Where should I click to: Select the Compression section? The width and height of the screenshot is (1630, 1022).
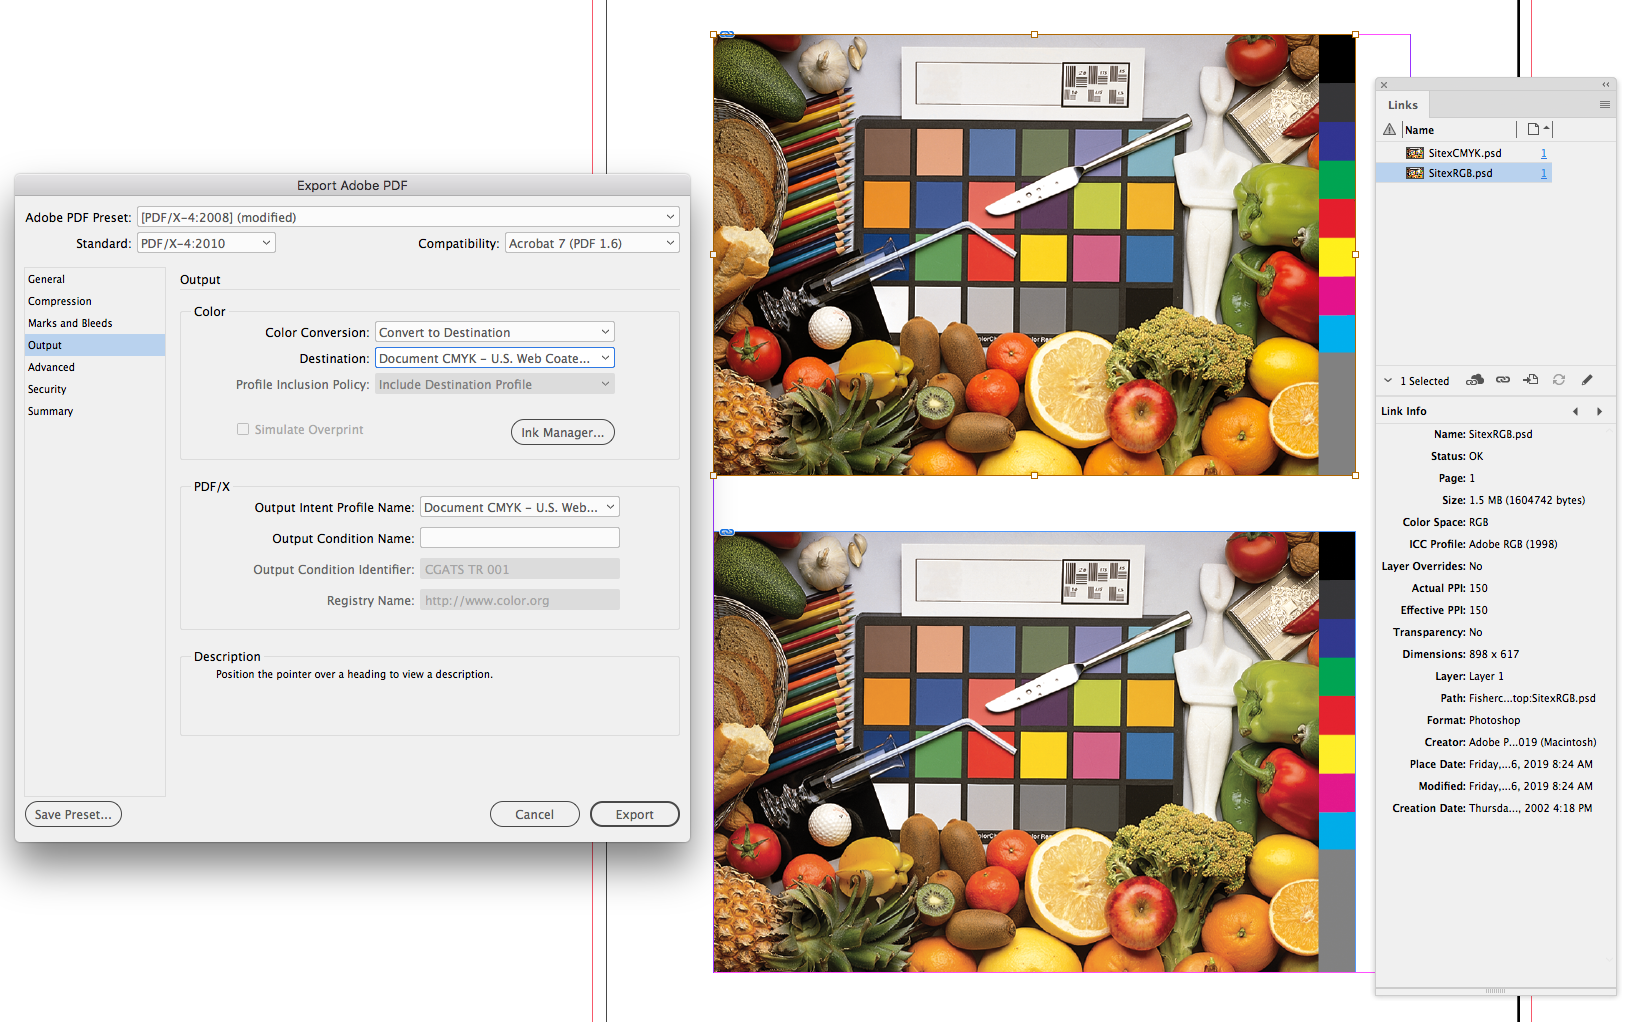[x=95, y=301]
